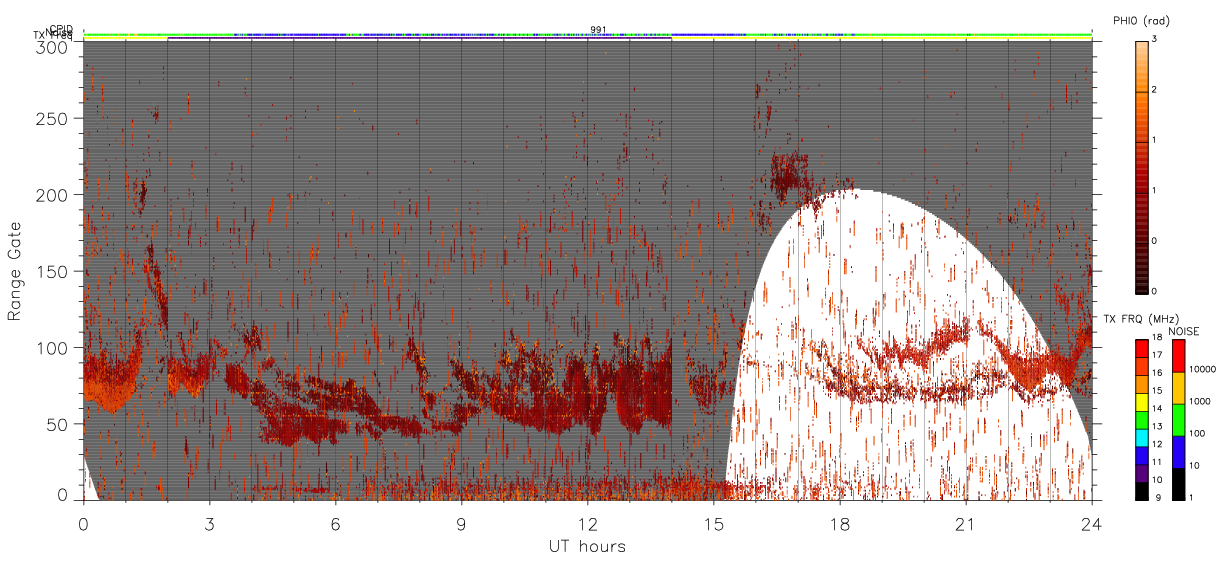The image size is (1228, 567).
Task: Click the 'Range Gate' y-axis label
Action: [x=15, y=270]
